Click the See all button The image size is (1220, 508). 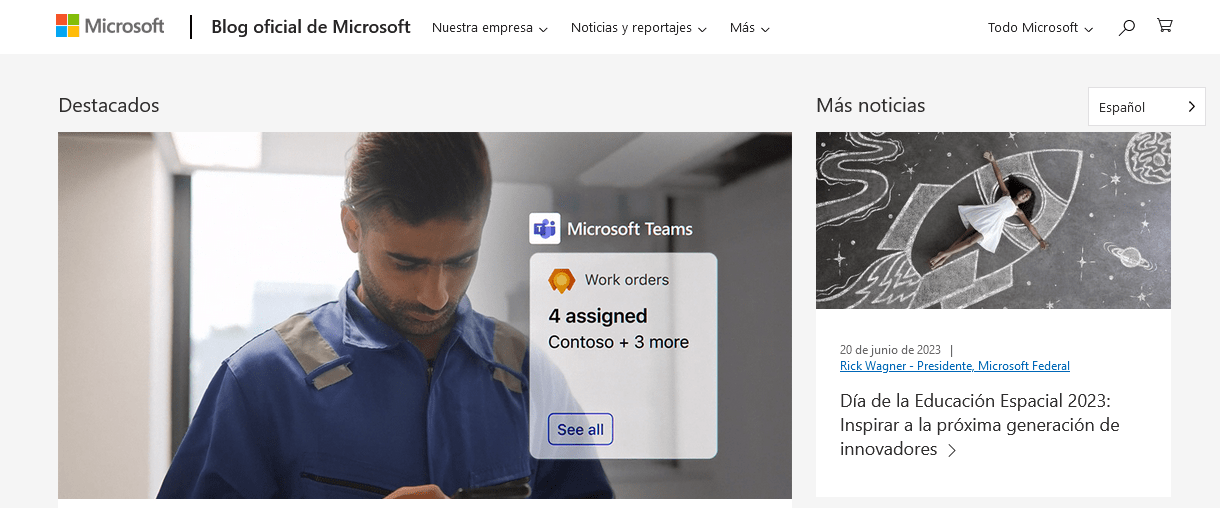pos(580,429)
